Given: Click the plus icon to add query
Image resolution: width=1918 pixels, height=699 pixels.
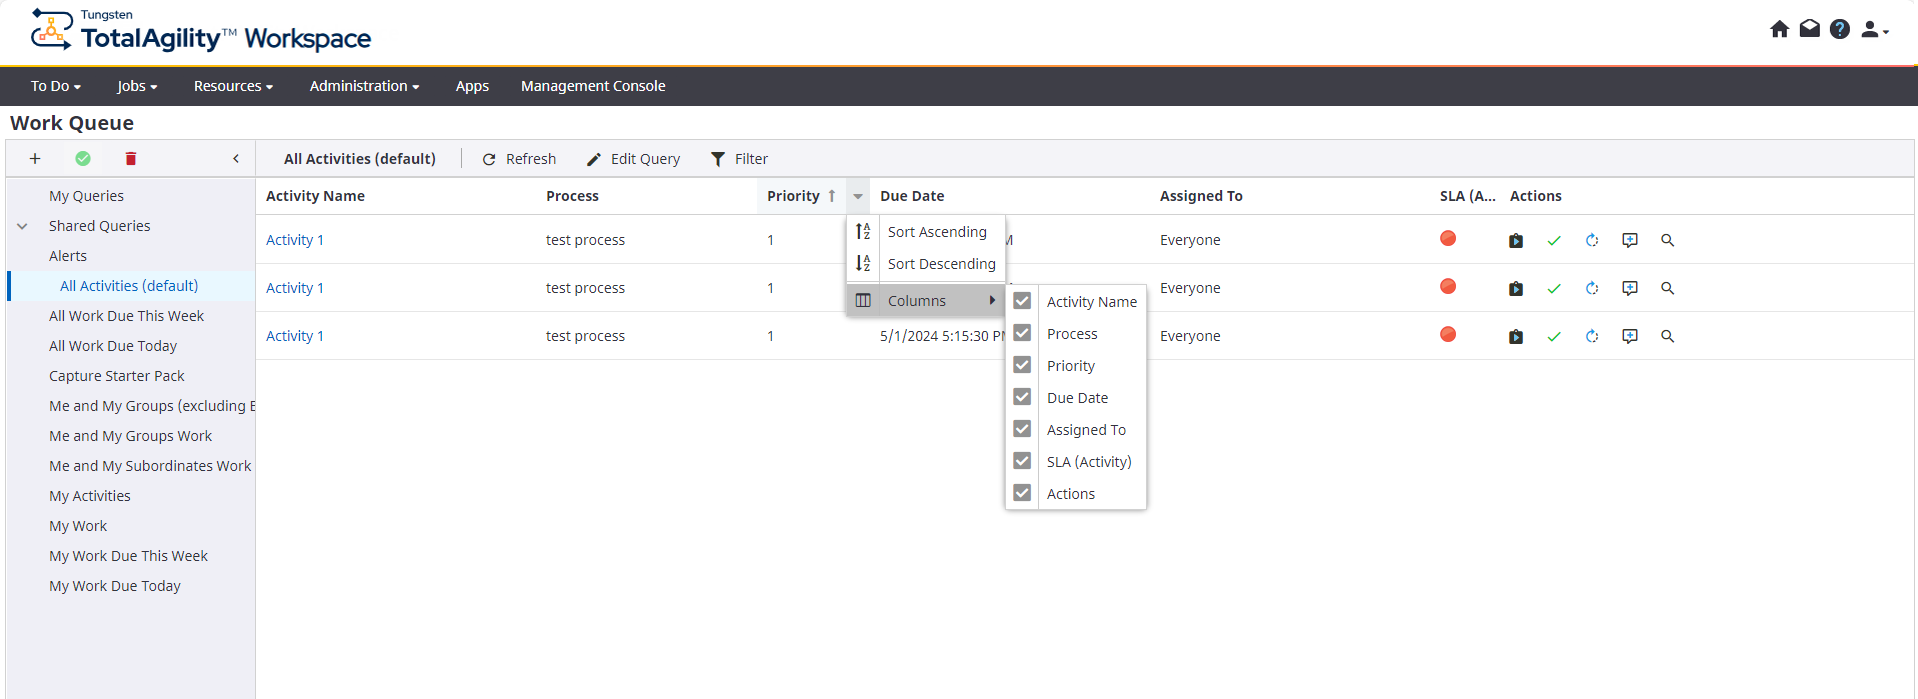Looking at the screenshot, I should [35, 159].
